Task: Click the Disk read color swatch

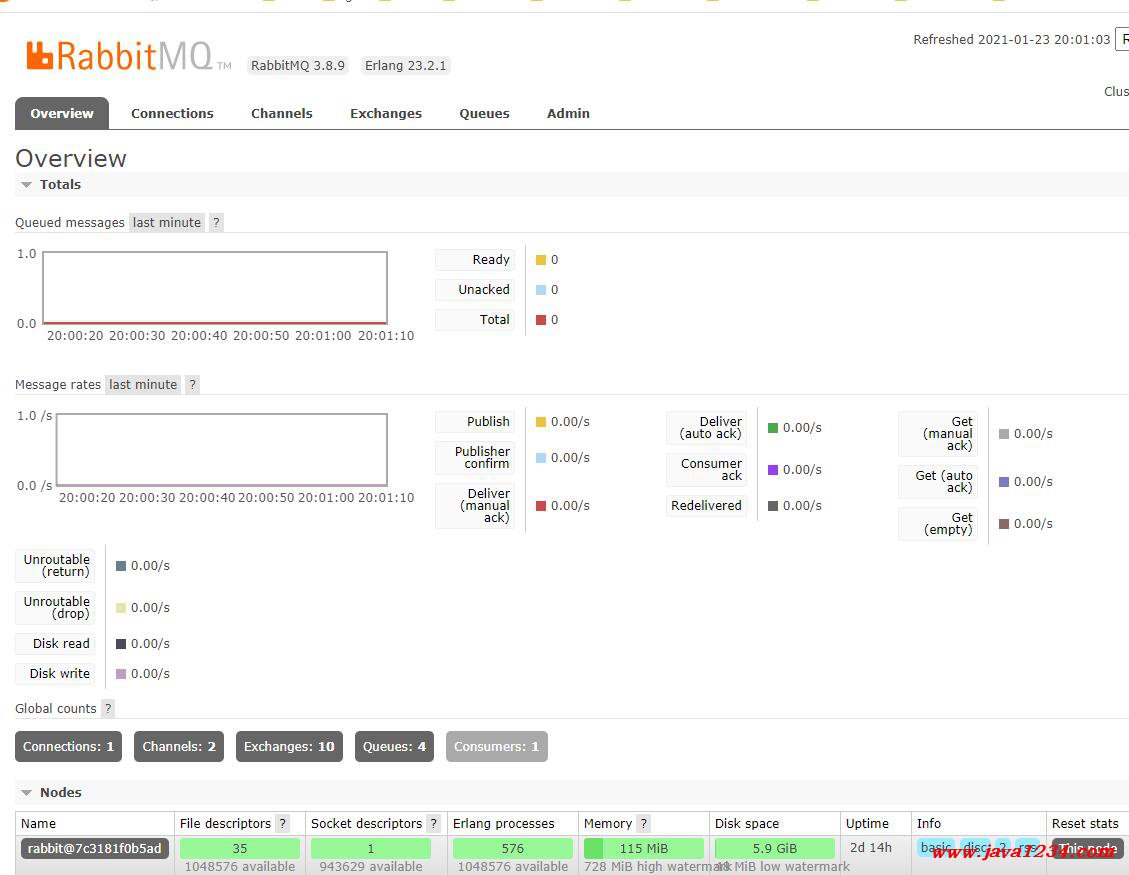Action: point(121,644)
